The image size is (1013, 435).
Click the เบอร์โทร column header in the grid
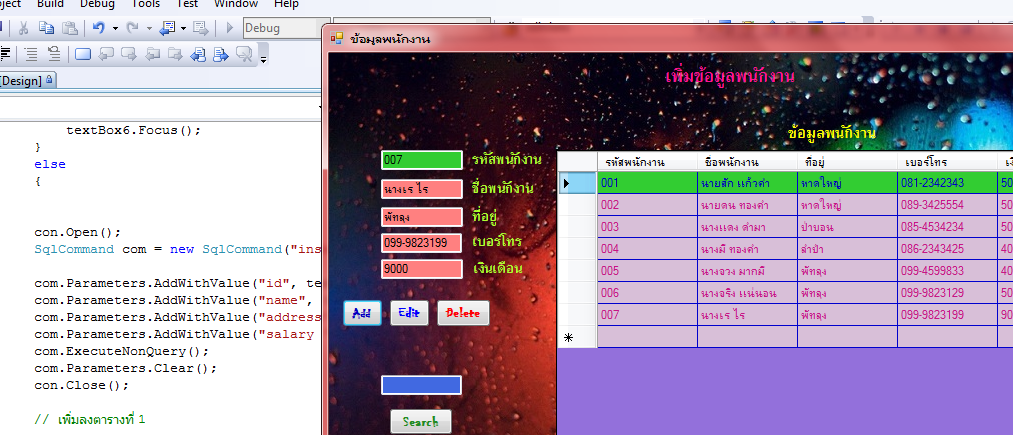(x=948, y=162)
